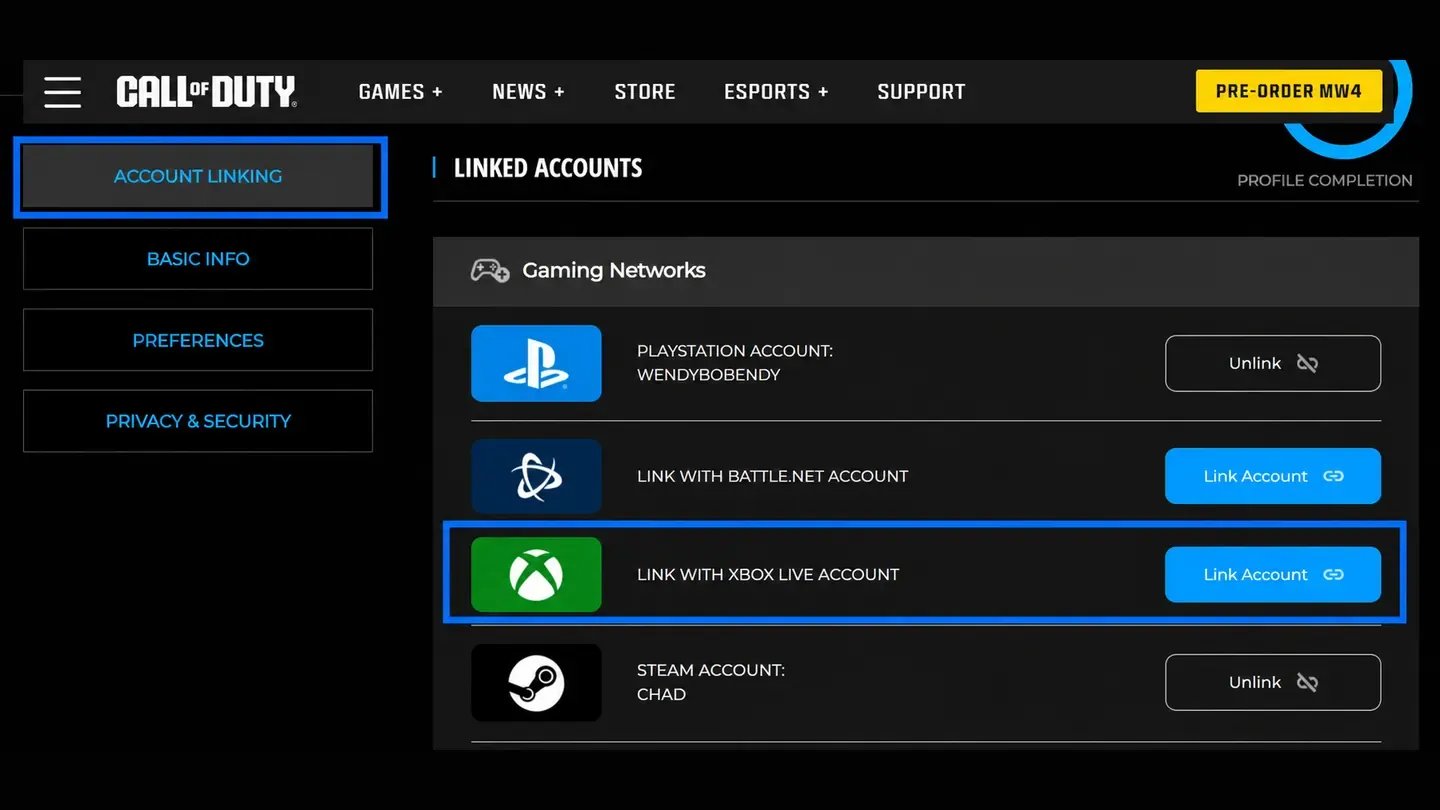Open the PREFERENCES section
Screen dimensions: 1440x810
(x=198, y=340)
